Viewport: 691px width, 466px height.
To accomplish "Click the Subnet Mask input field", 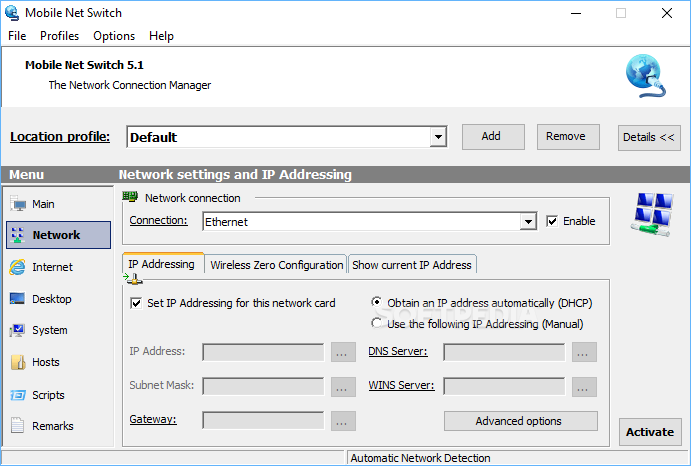I will click(x=263, y=386).
